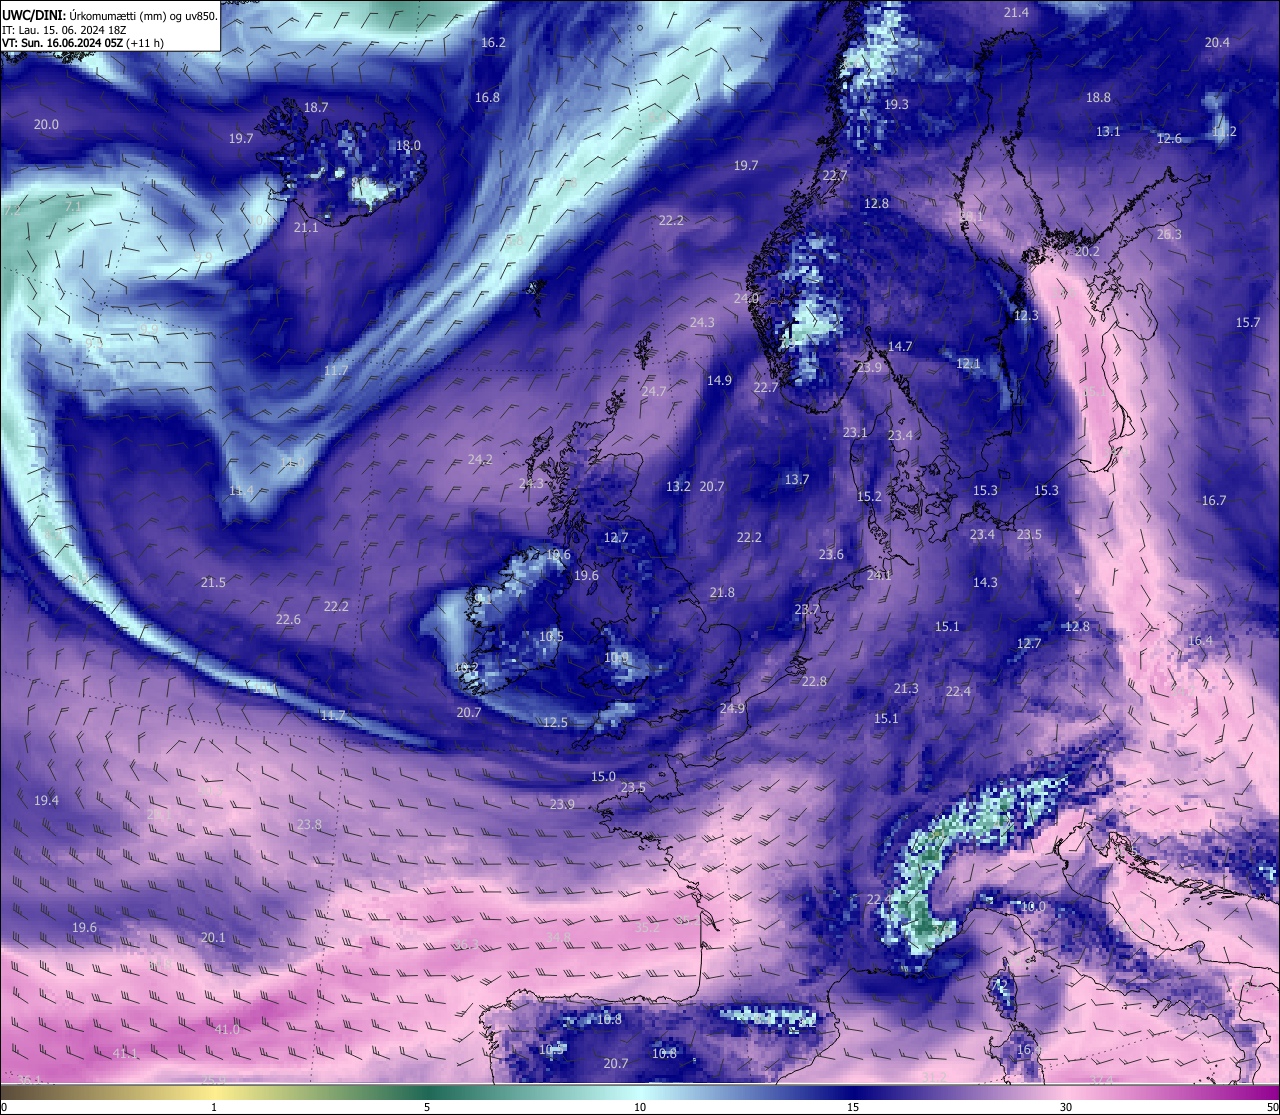Image resolution: width=1280 pixels, height=1115 pixels.
Task: Click the 15.2 value label
Action: pyautogui.click(x=869, y=497)
